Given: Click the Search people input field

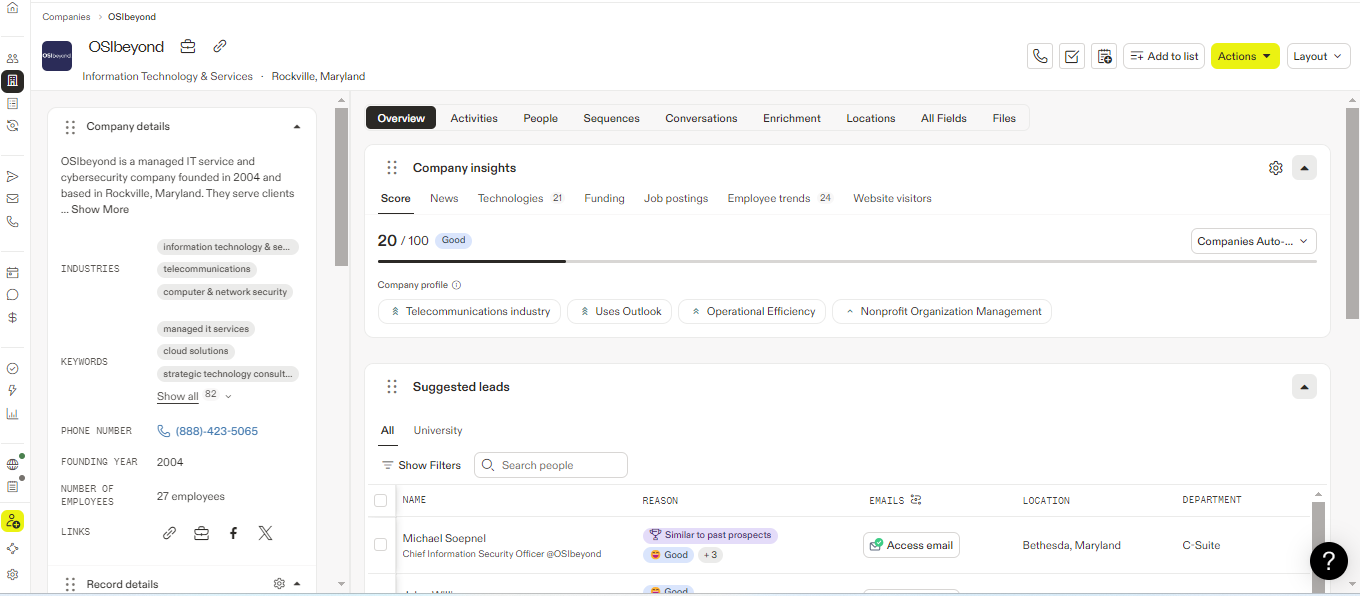Looking at the screenshot, I should click(x=560, y=465).
